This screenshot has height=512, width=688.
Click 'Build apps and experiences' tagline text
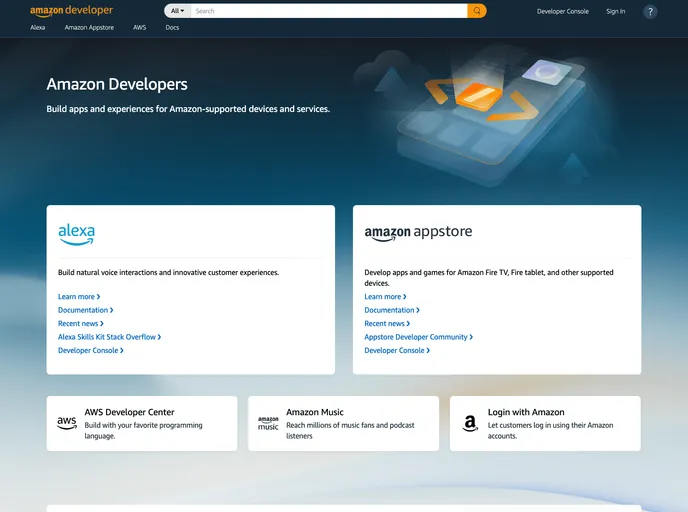[x=188, y=109]
